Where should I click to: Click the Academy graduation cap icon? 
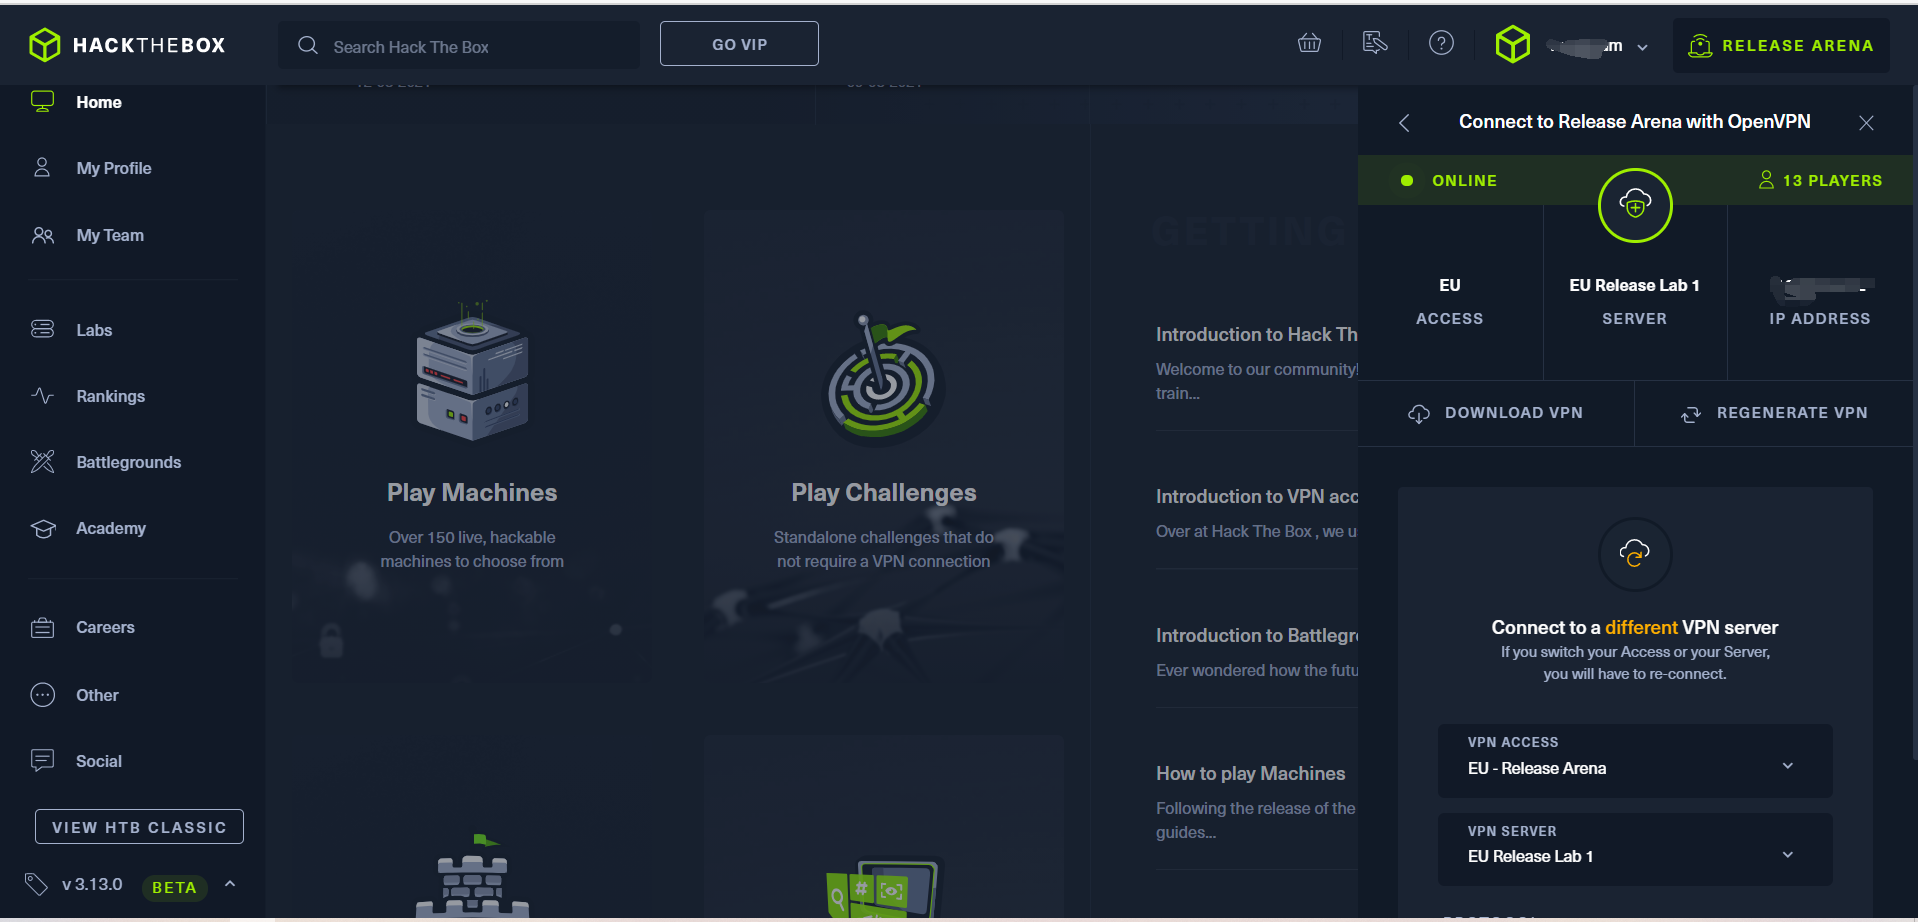43,528
